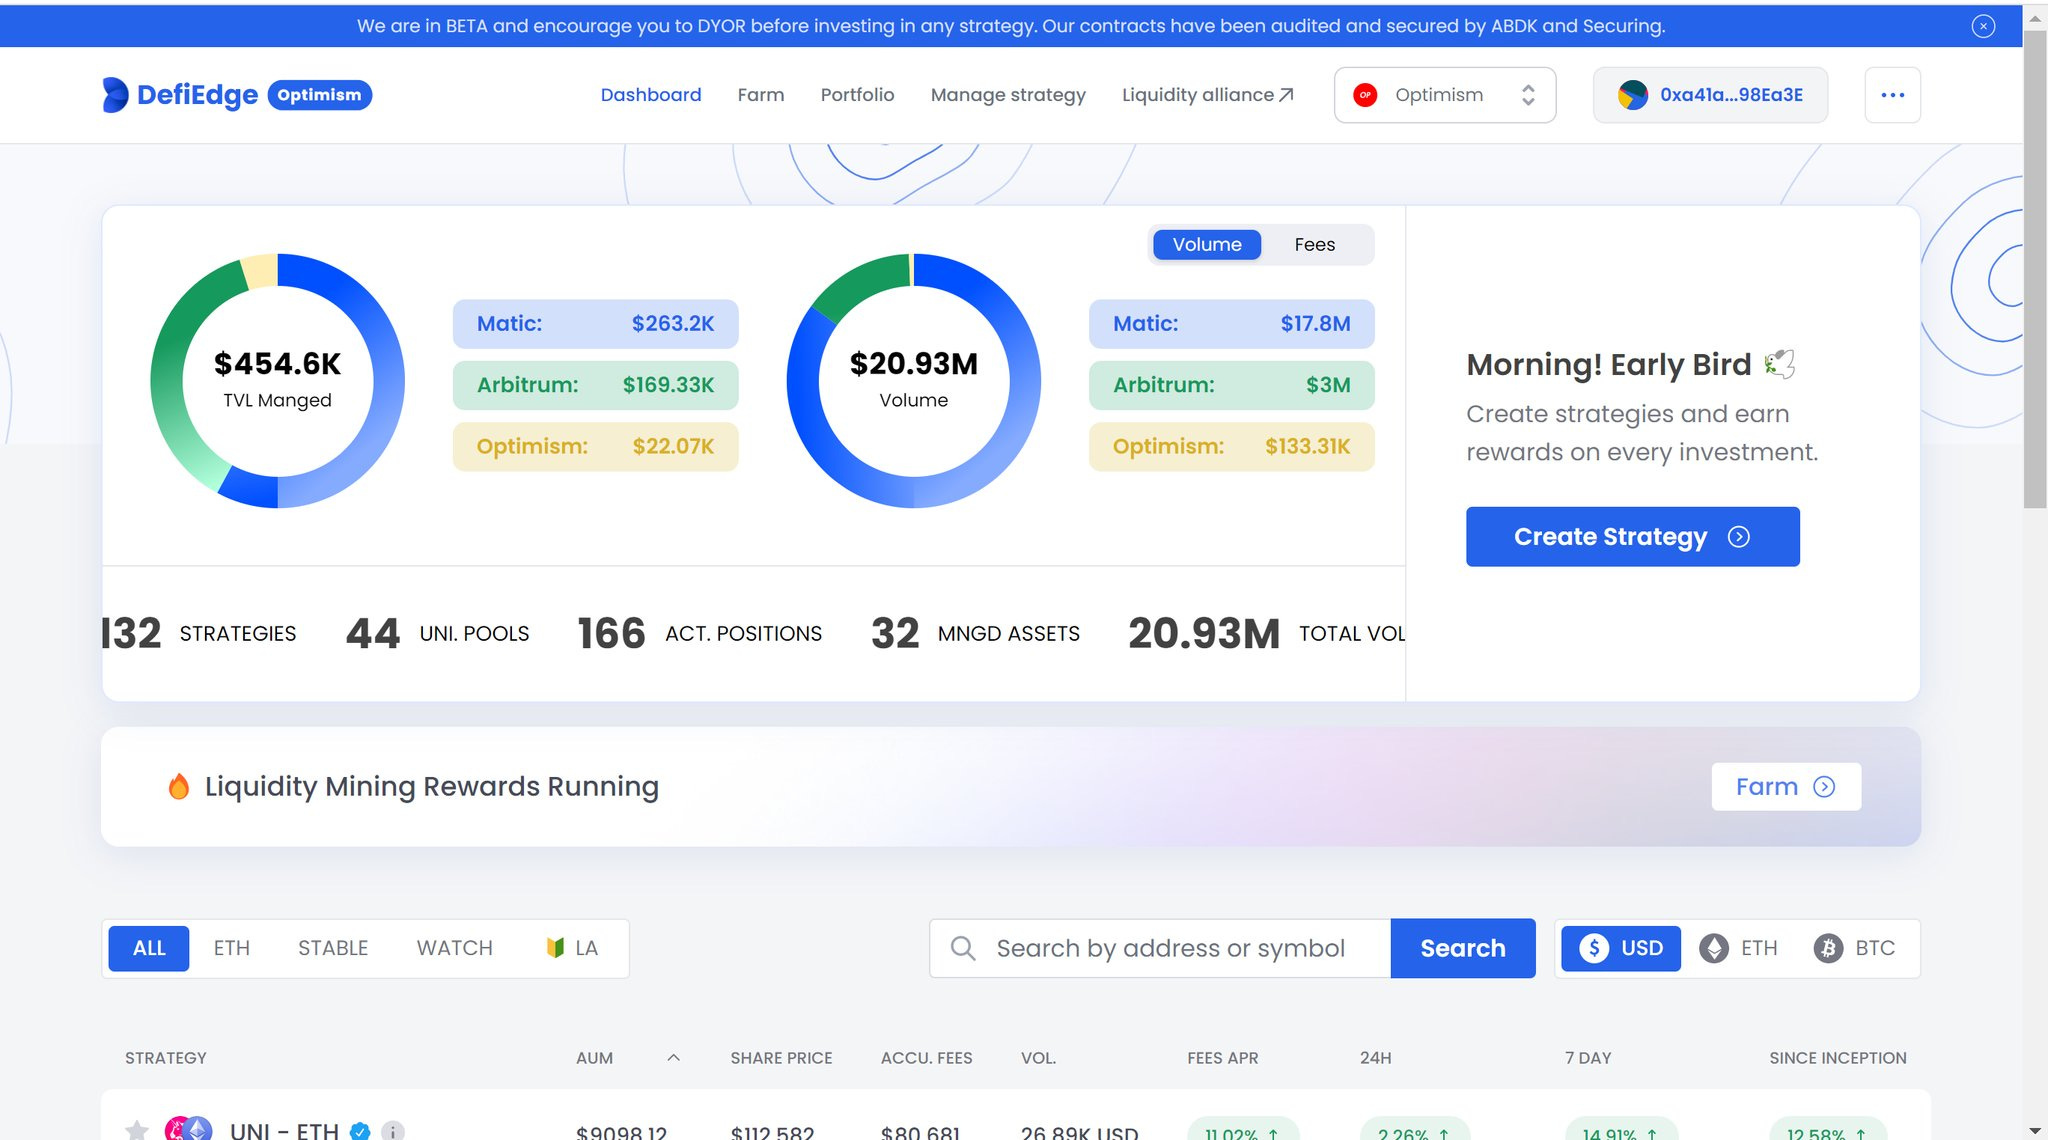Viewport: 2048px width, 1140px height.
Task: Click the Volume Matic $17.8M badge
Action: click(x=1231, y=324)
